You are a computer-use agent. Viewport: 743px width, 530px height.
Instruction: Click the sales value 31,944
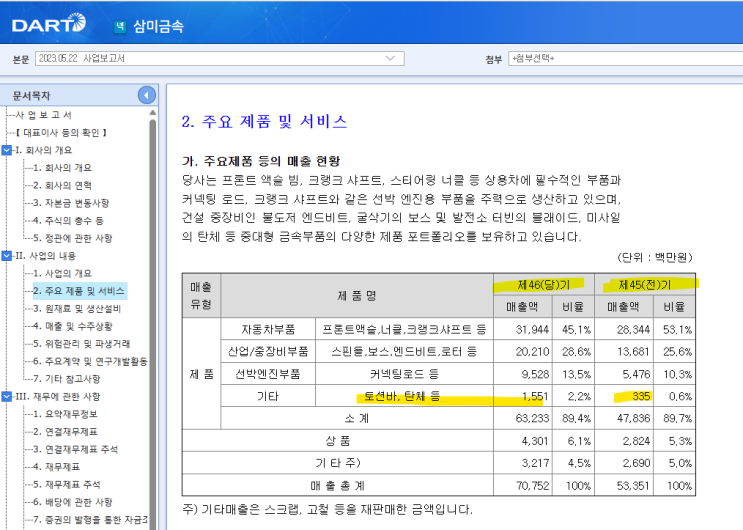tap(532, 329)
